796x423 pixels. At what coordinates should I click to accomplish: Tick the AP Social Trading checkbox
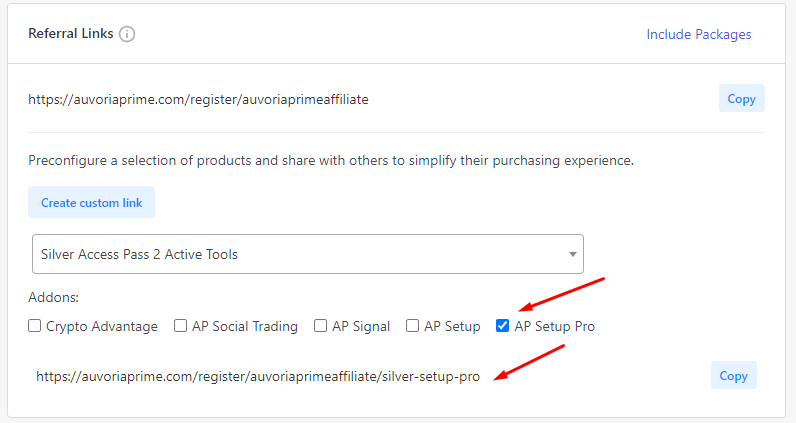[181, 326]
